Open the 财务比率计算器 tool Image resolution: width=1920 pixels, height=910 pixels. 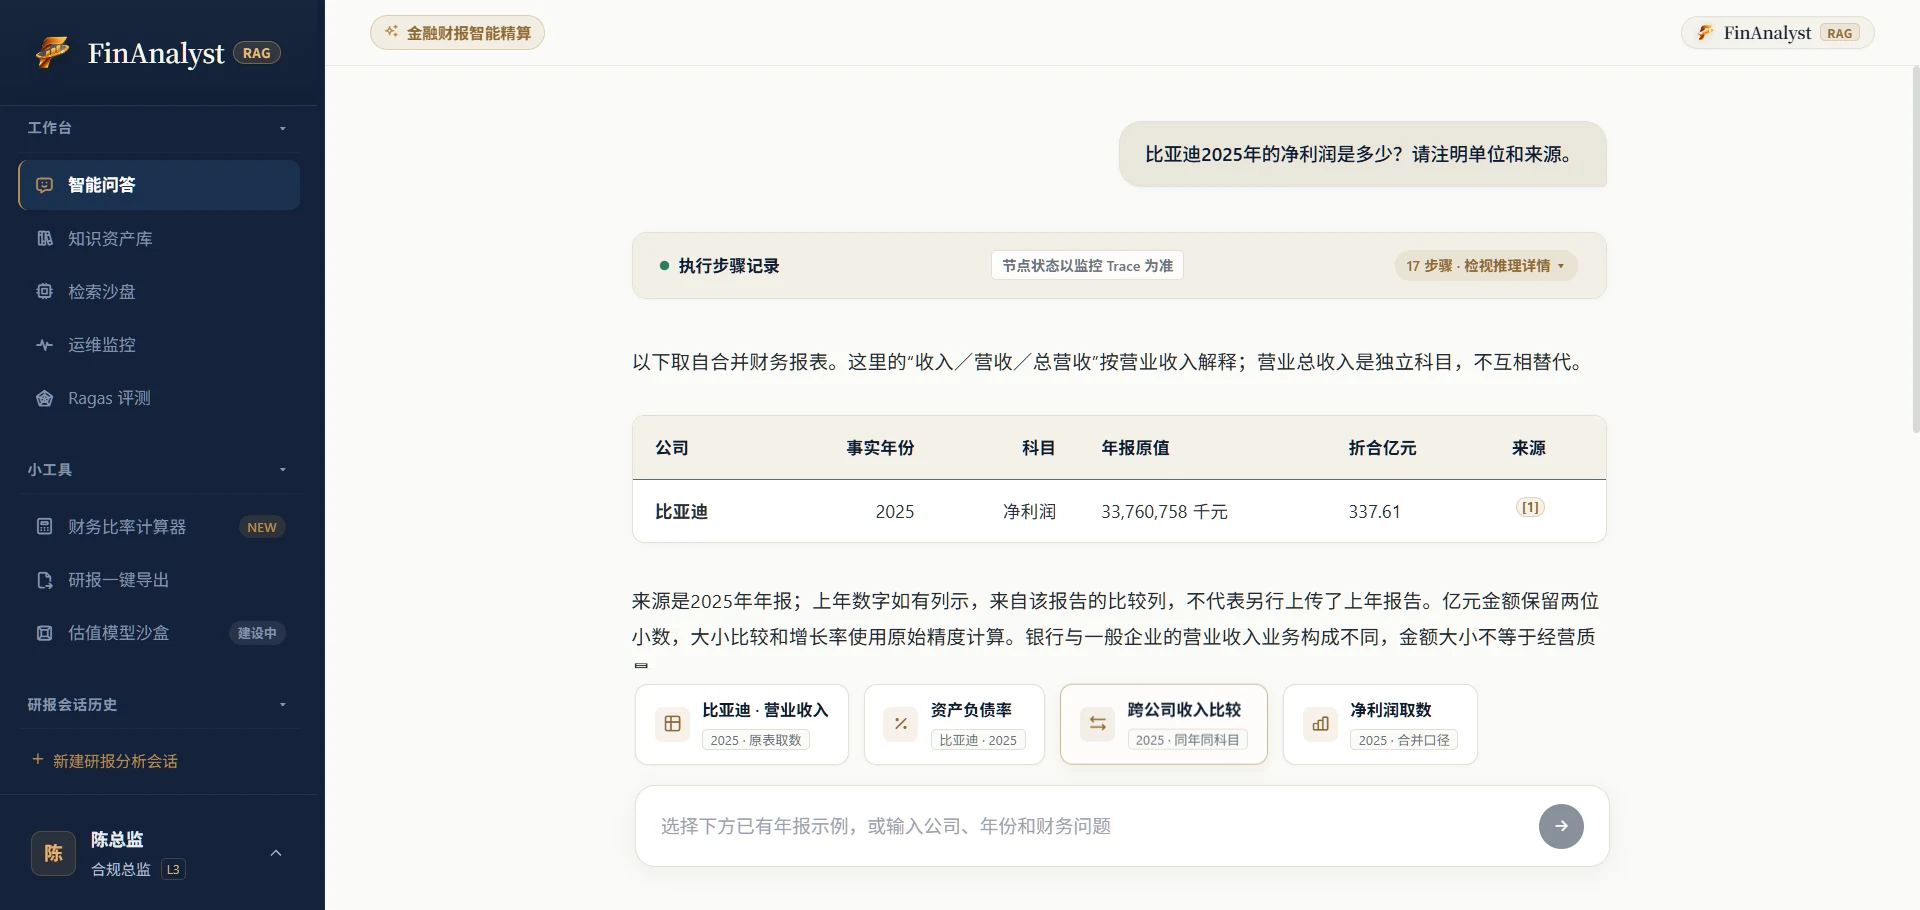[159, 526]
